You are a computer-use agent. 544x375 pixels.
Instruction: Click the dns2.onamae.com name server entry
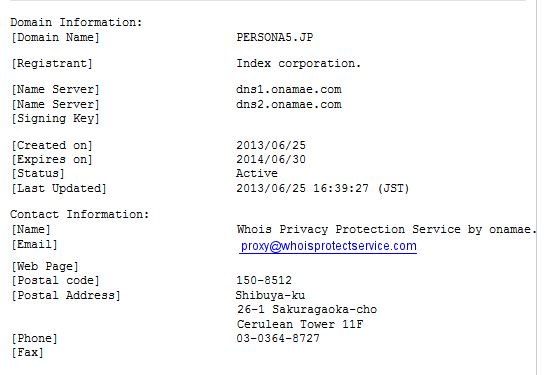(x=289, y=104)
